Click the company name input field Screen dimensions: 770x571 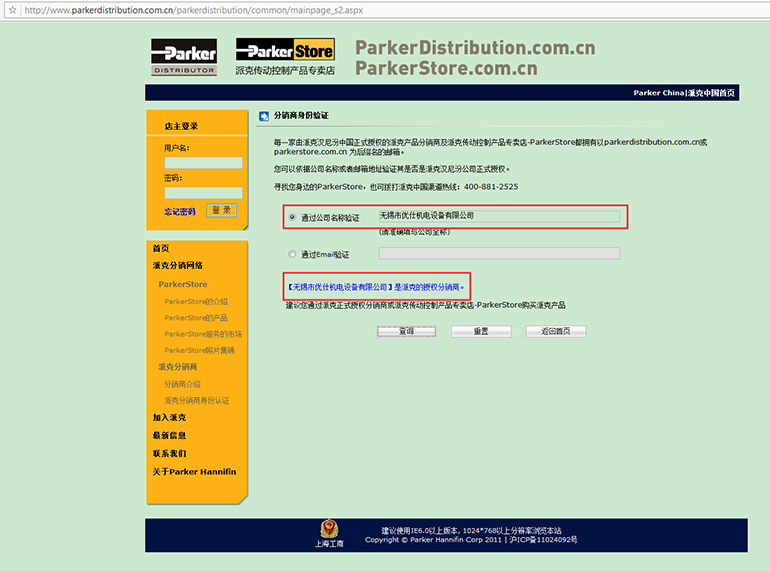[499, 216]
